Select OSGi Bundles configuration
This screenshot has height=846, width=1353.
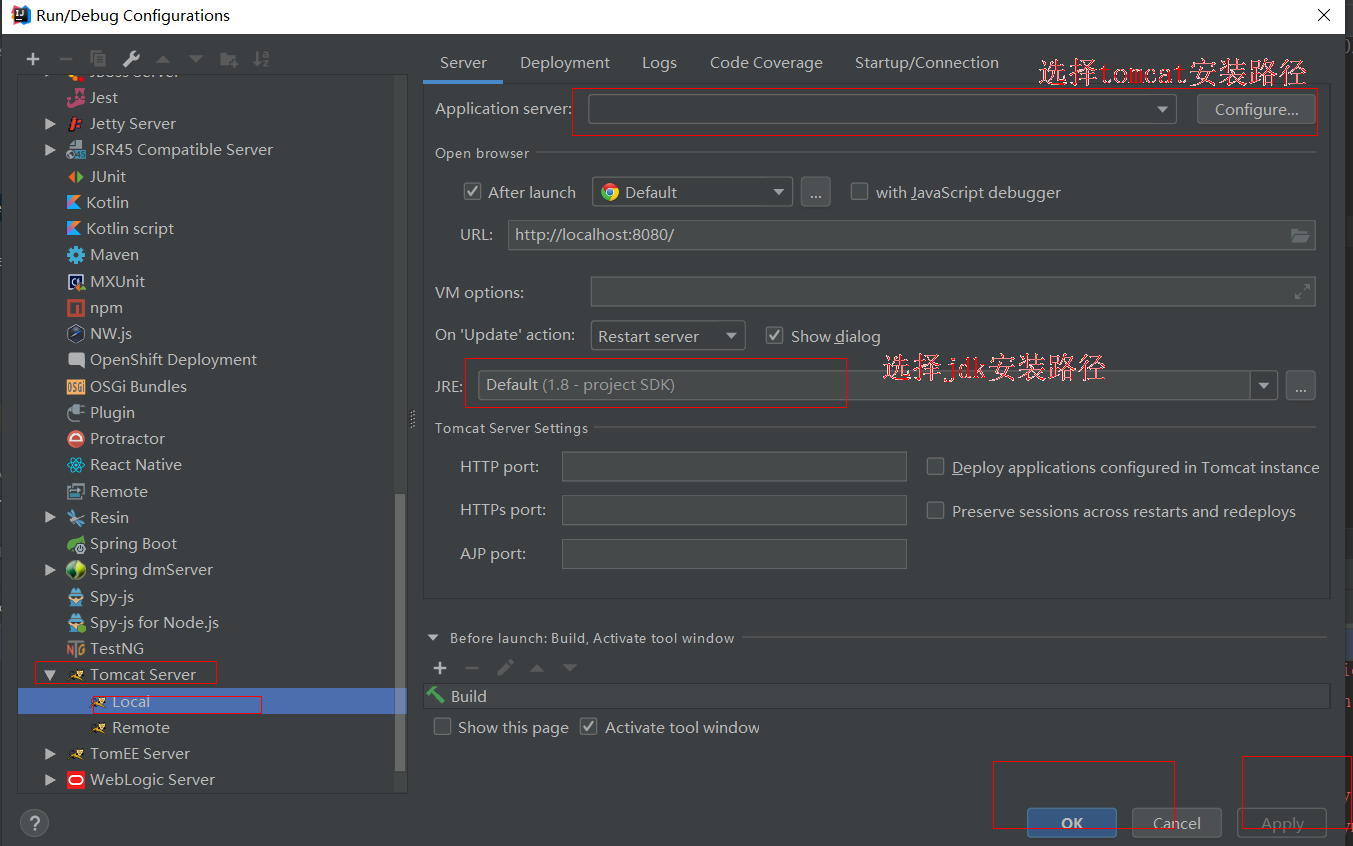point(138,386)
